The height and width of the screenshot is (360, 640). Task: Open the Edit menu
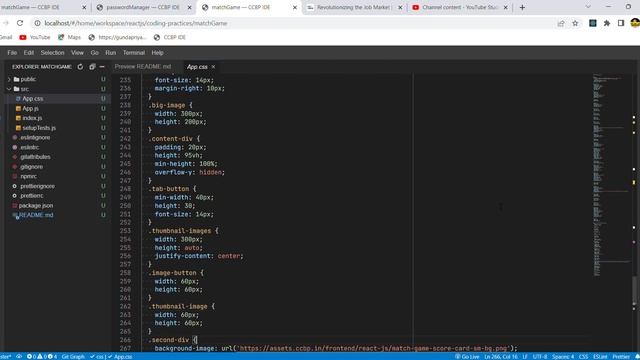click(29, 53)
